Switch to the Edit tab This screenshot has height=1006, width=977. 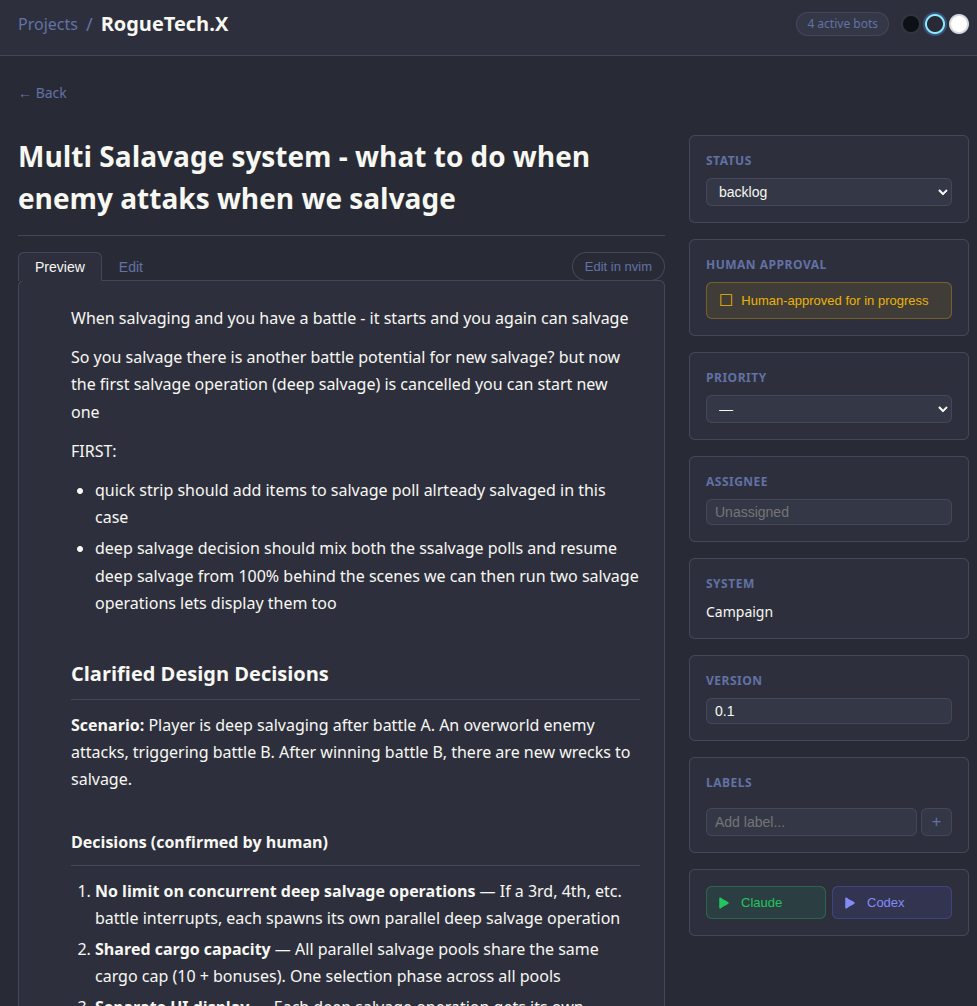pos(131,267)
